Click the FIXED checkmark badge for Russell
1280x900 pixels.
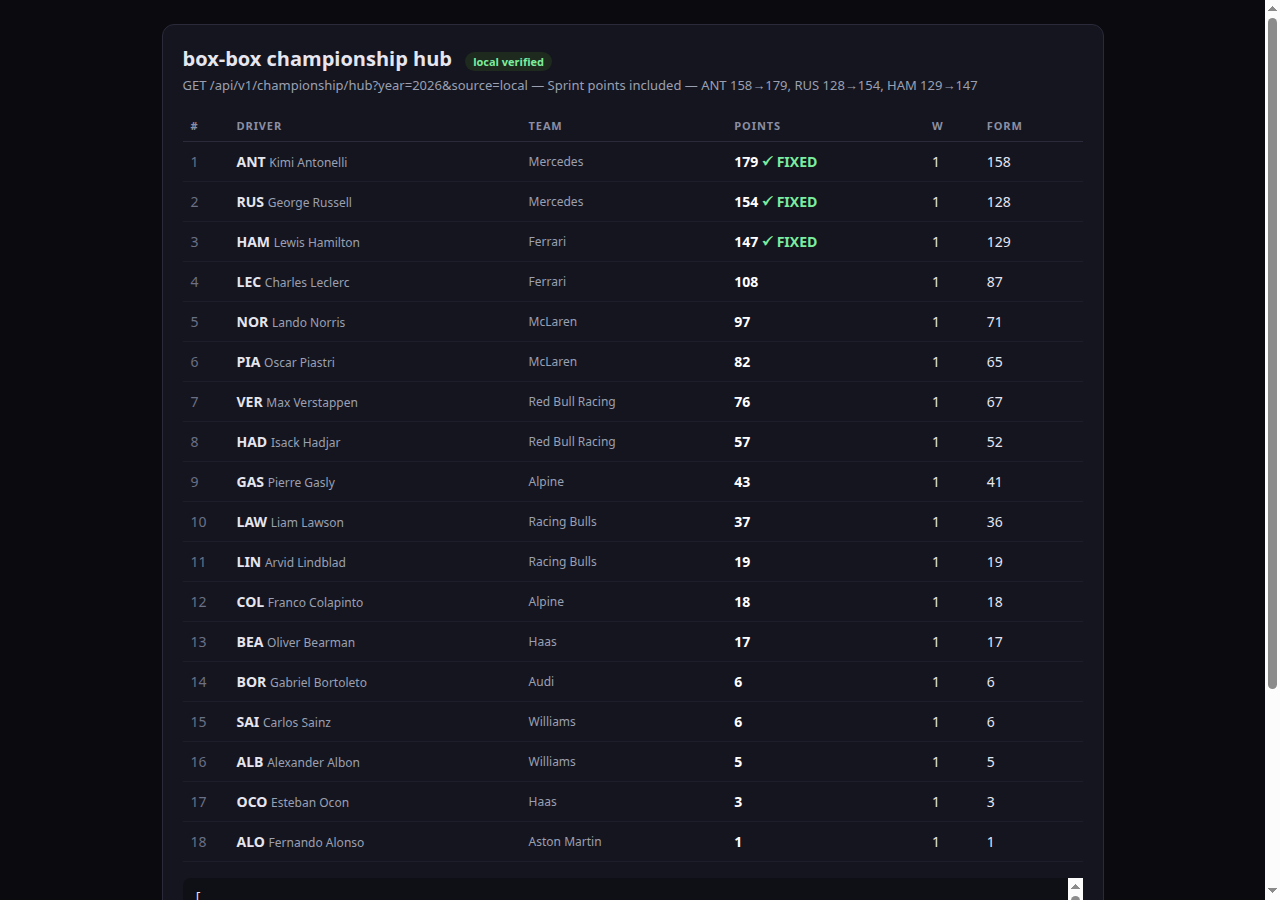tap(790, 202)
